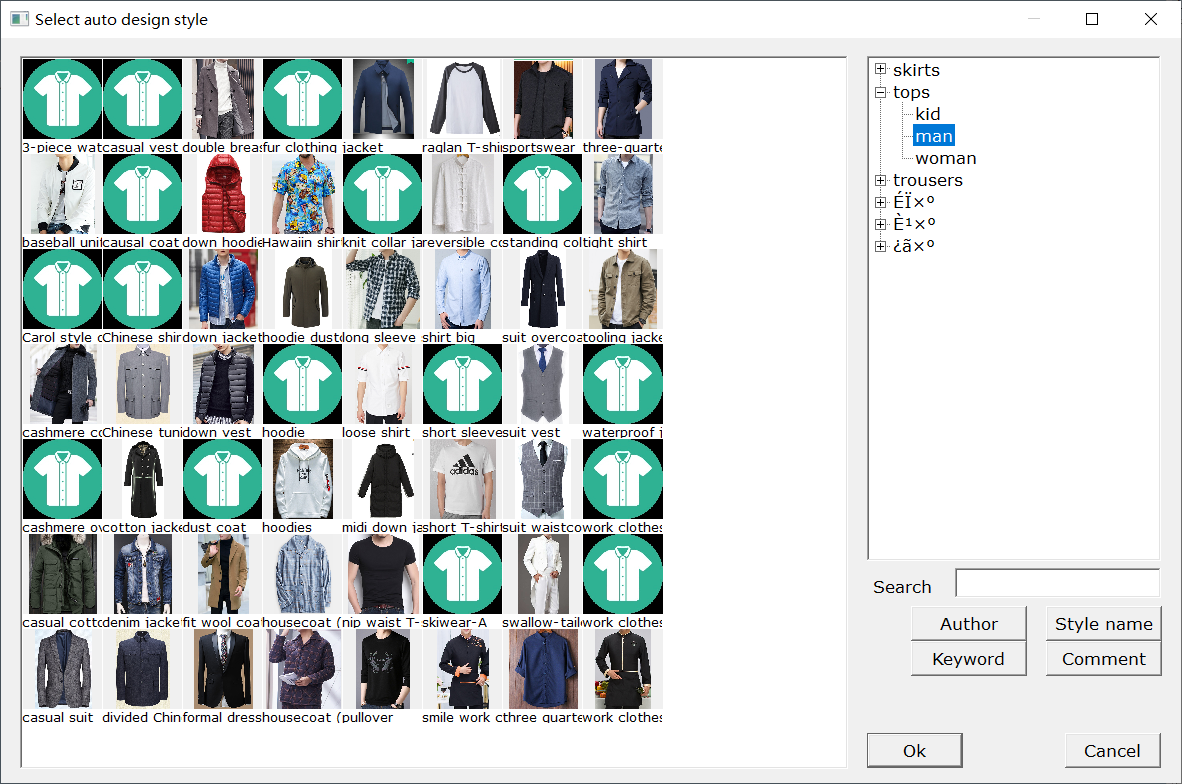Choose the knit collar jacket icon
The image size is (1182, 784).
[x=383, y=194]
